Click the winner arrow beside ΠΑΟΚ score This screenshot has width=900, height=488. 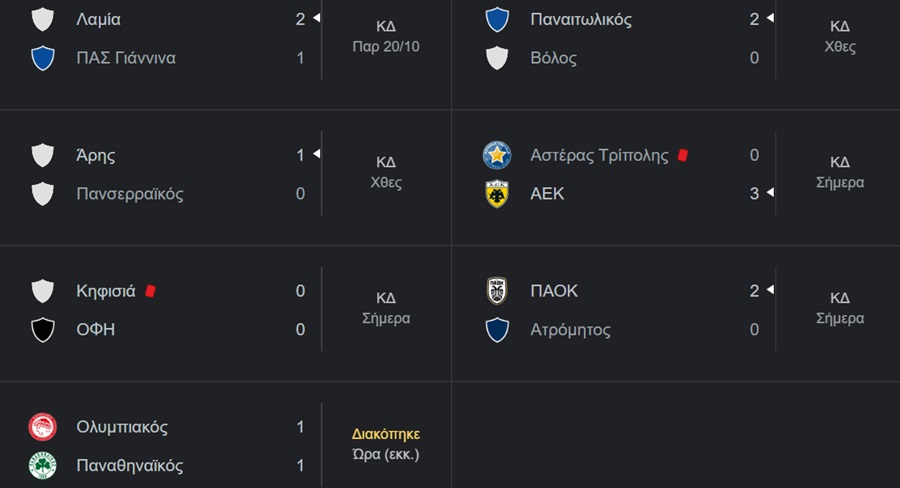pyautogui.click(x=770, y=290)
